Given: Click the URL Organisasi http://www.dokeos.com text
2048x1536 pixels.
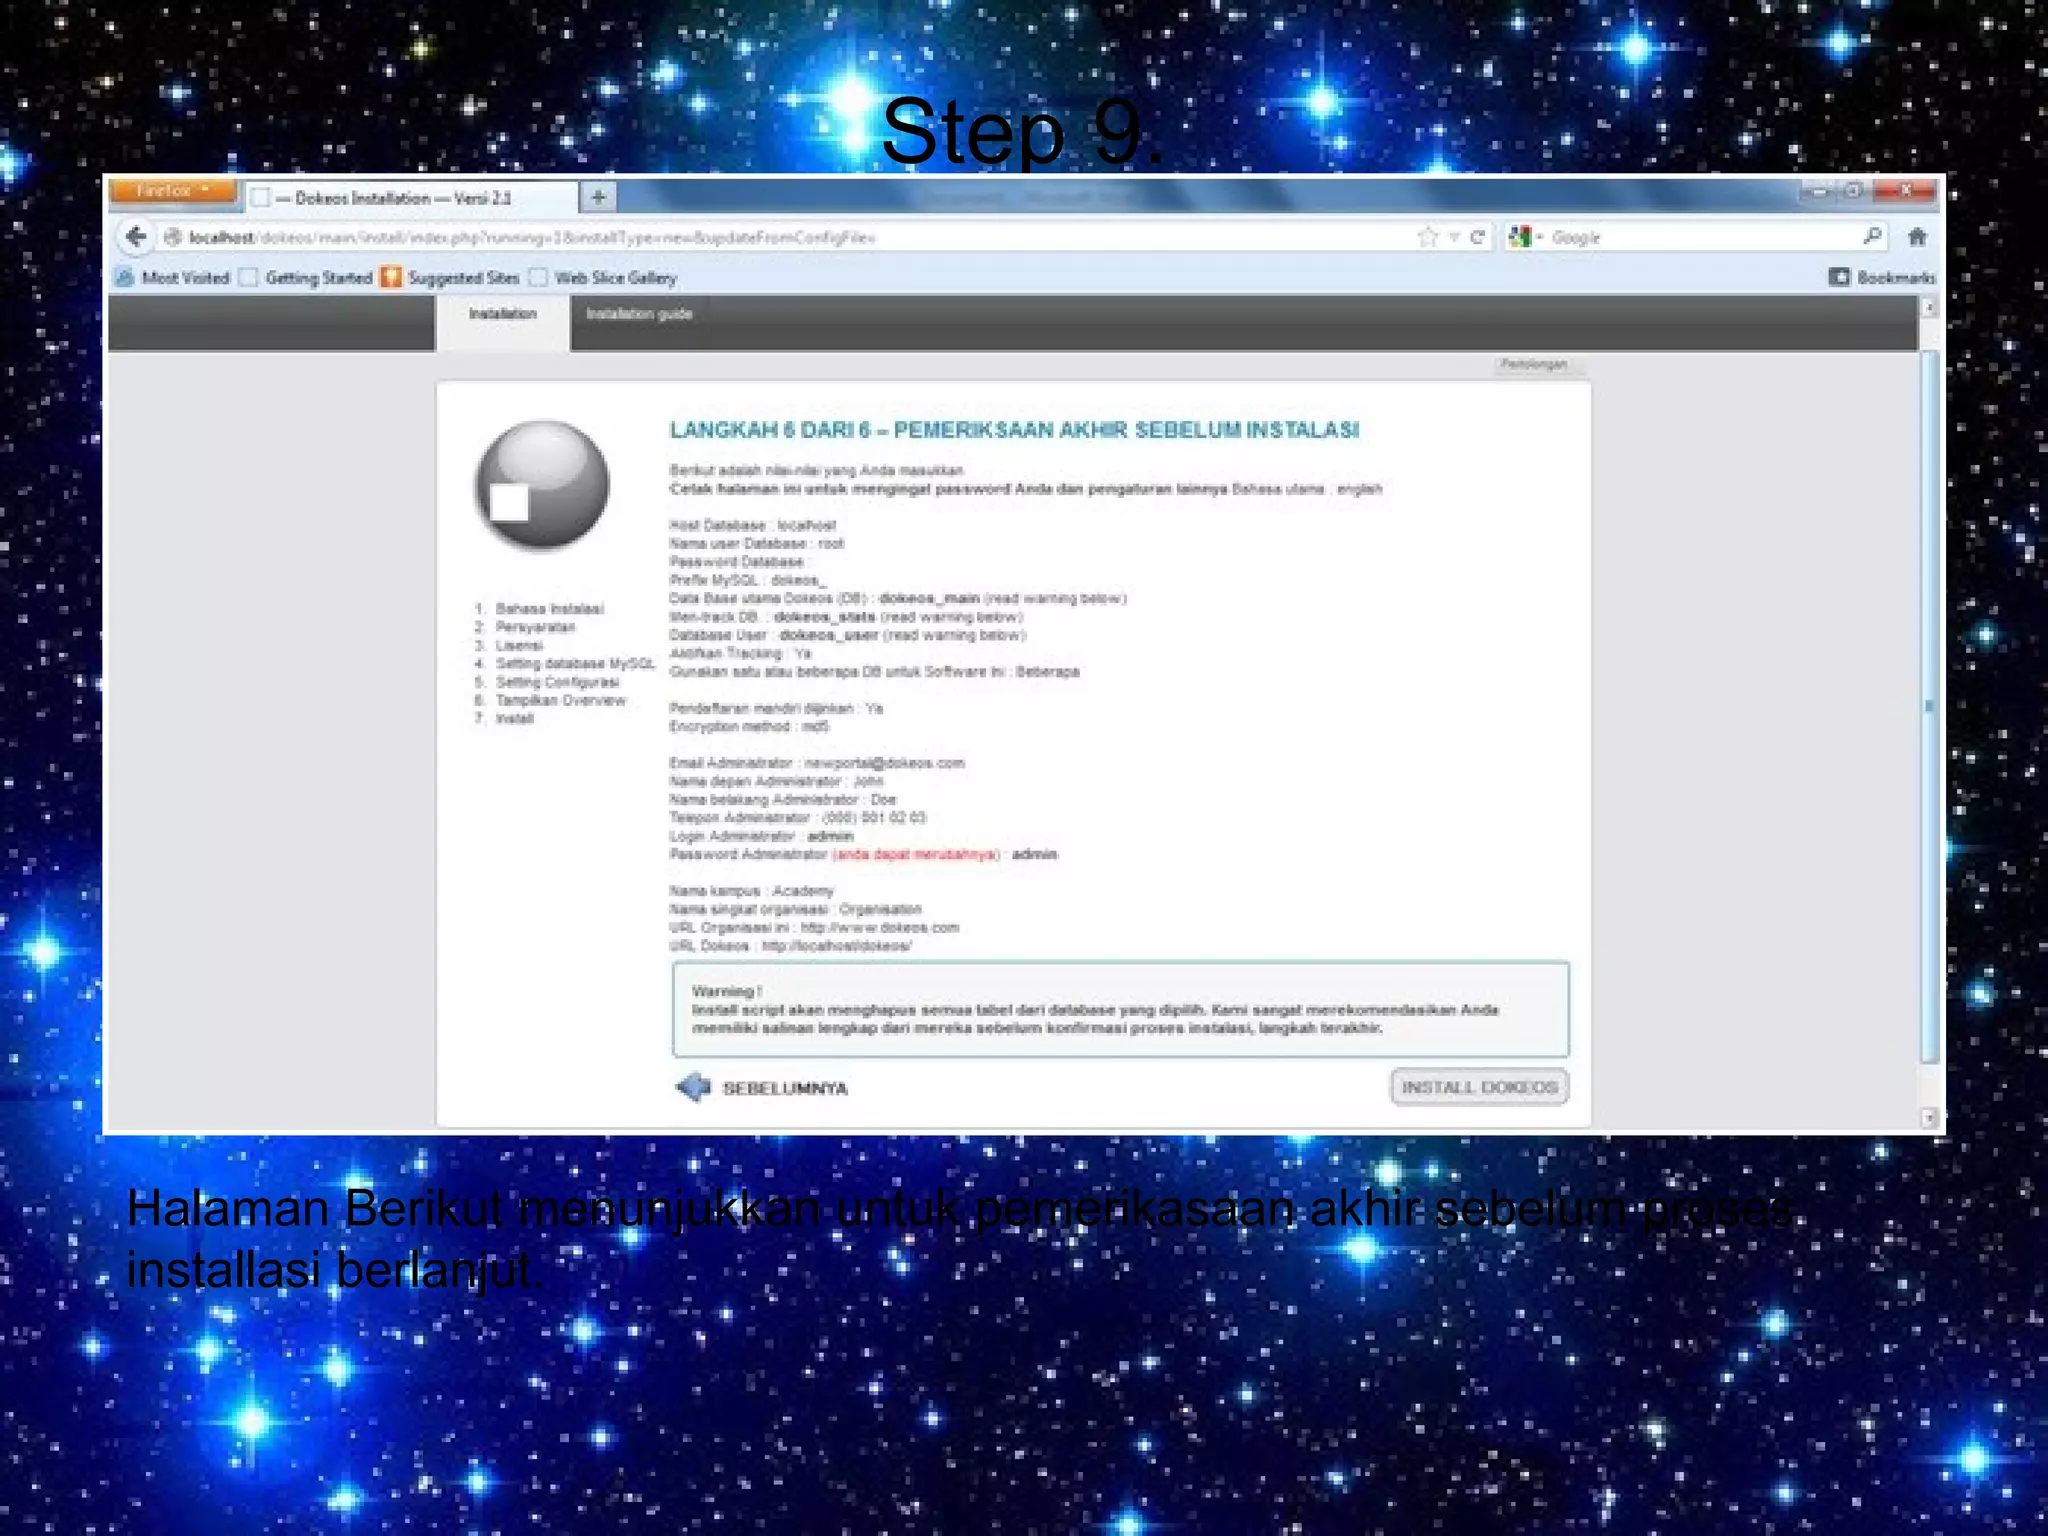Looking at the screenshot, I should 880,928.
